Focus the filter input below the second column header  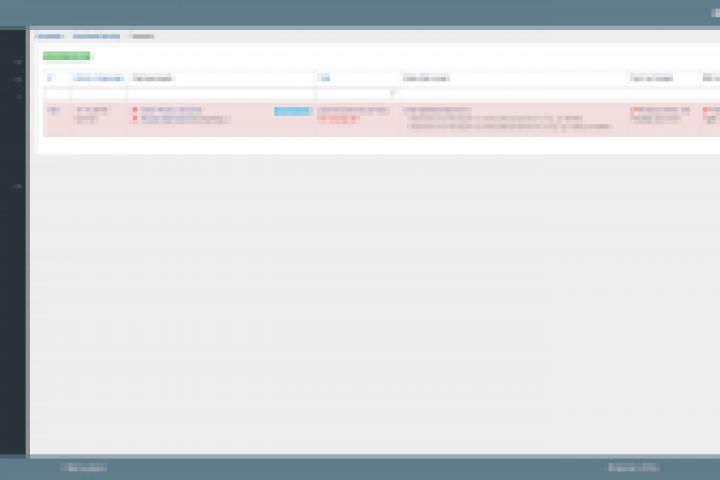[x=99, y=94]
